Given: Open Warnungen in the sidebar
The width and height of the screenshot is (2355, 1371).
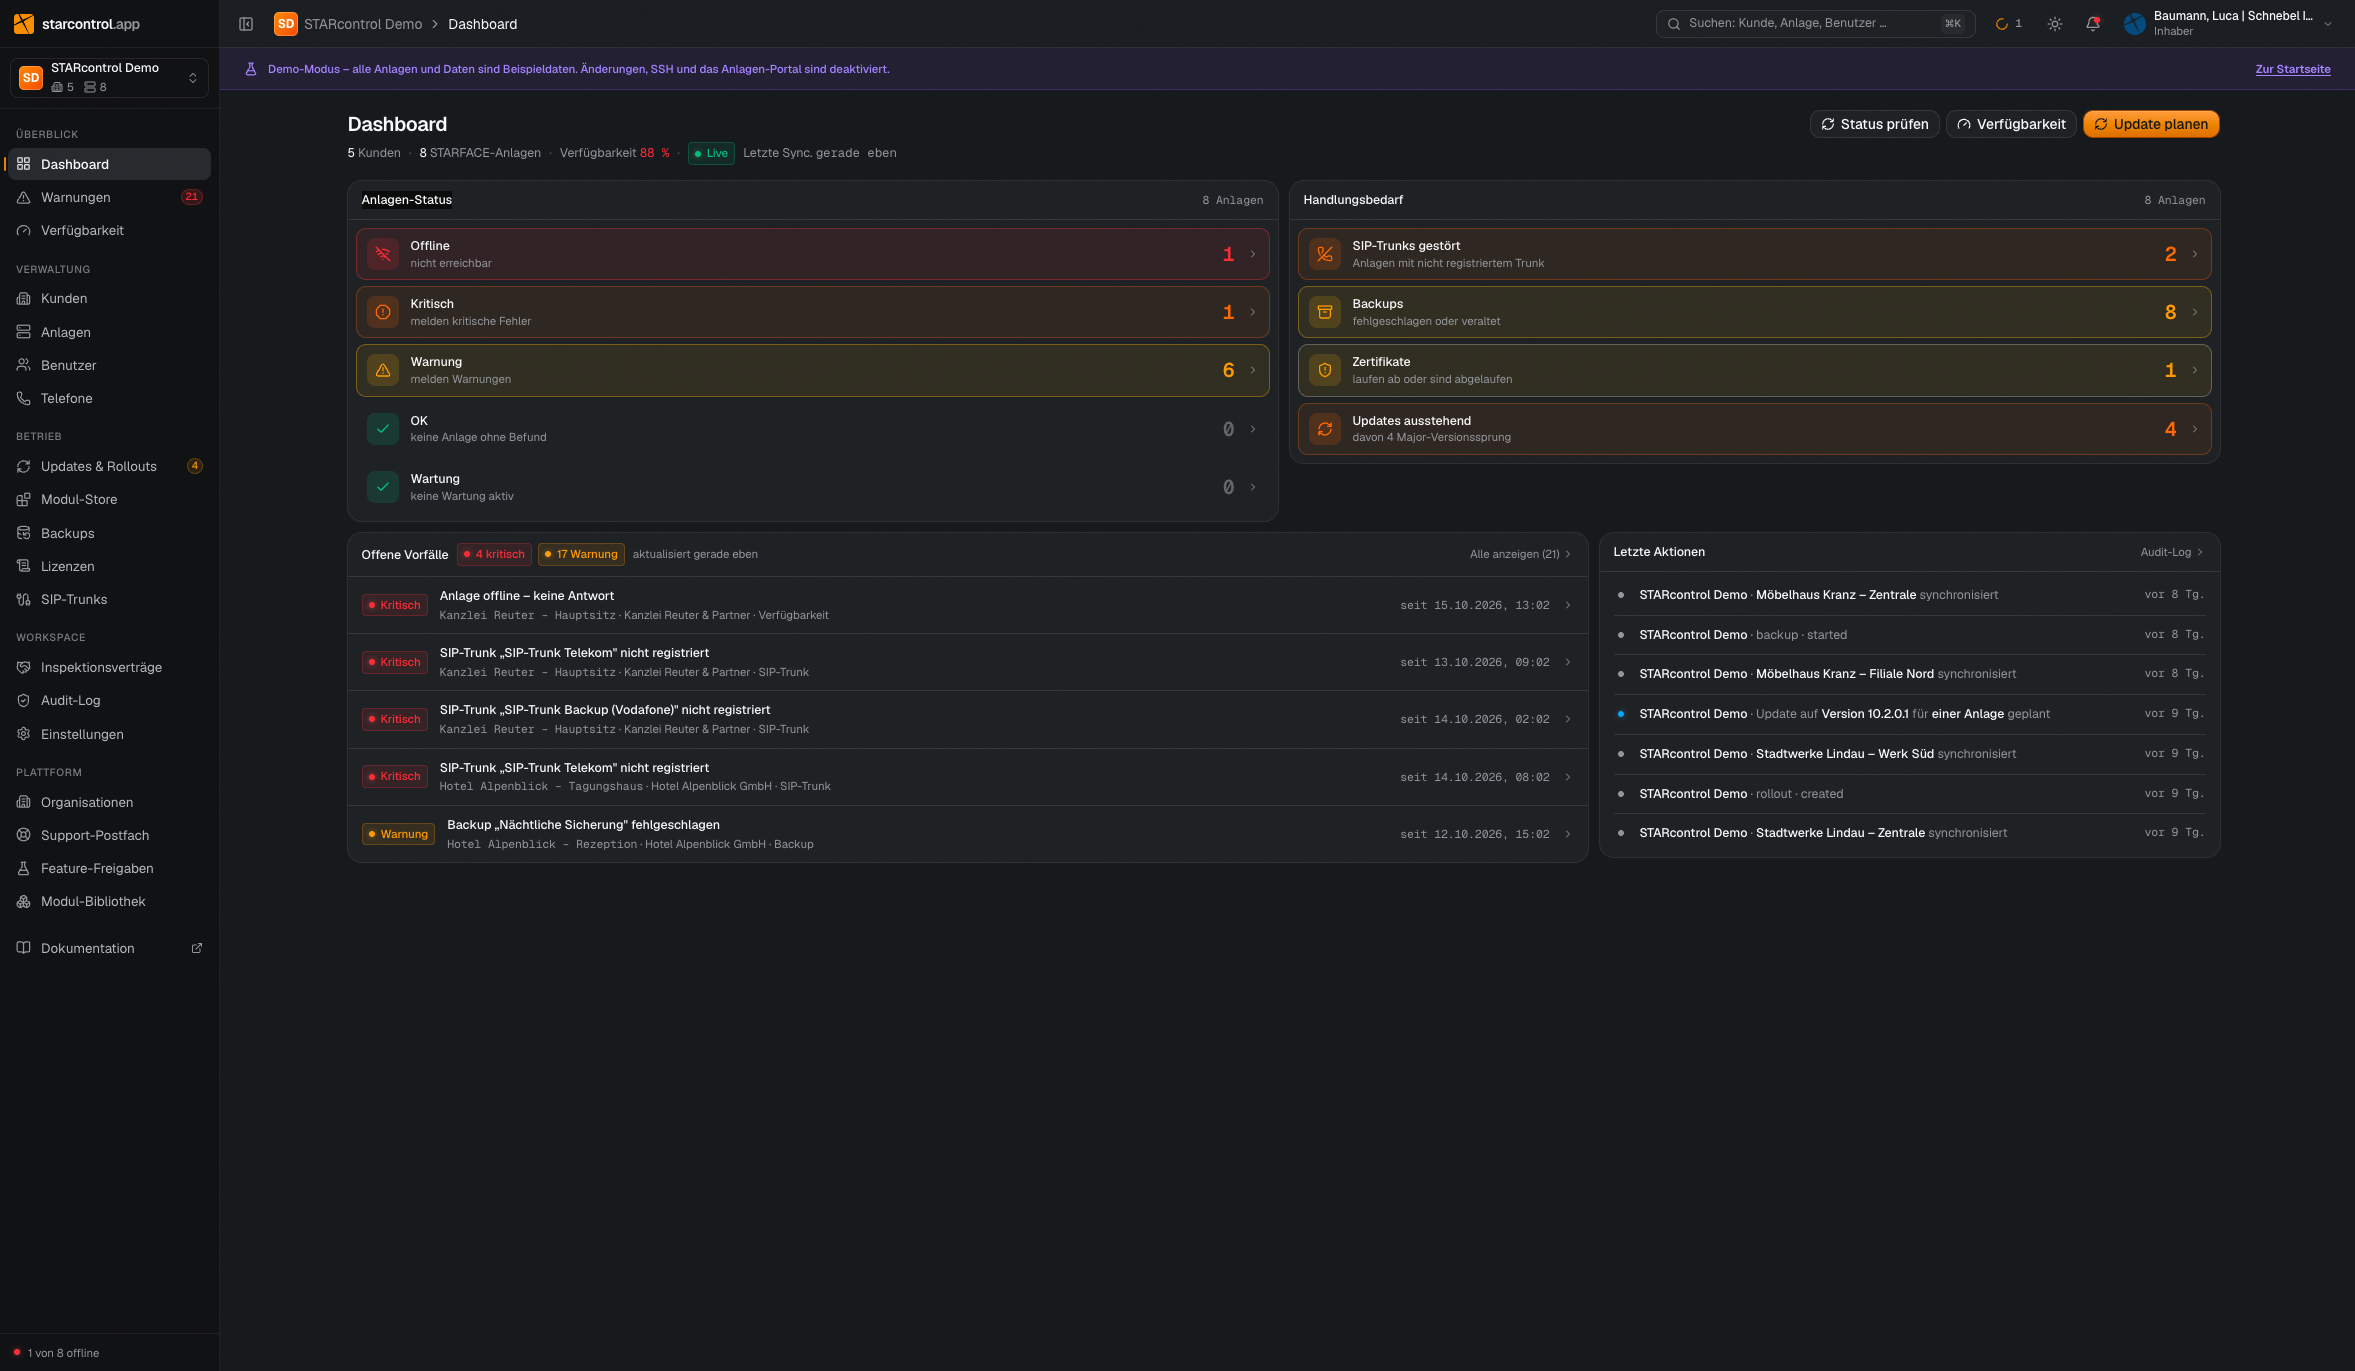Looking at the screenshot, I should click(x=109, y=197).
